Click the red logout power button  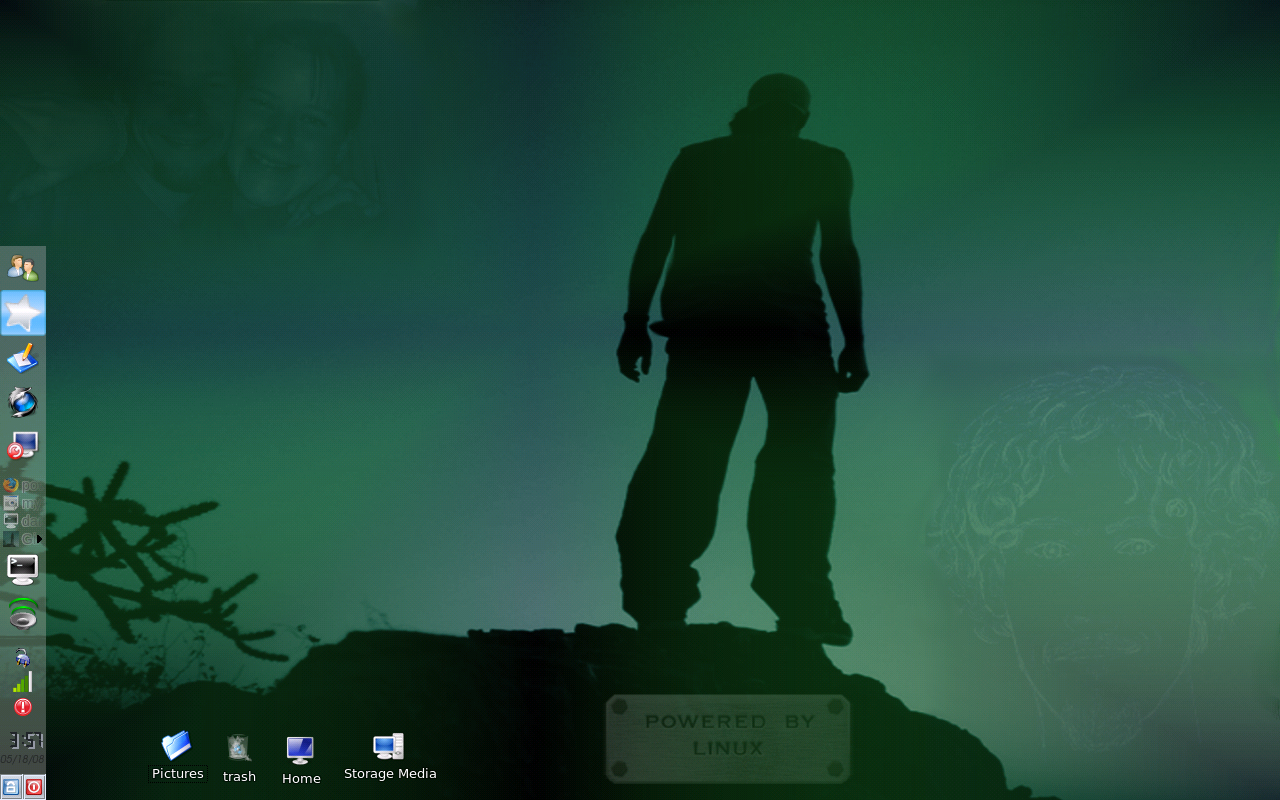[x=34, y=787]
